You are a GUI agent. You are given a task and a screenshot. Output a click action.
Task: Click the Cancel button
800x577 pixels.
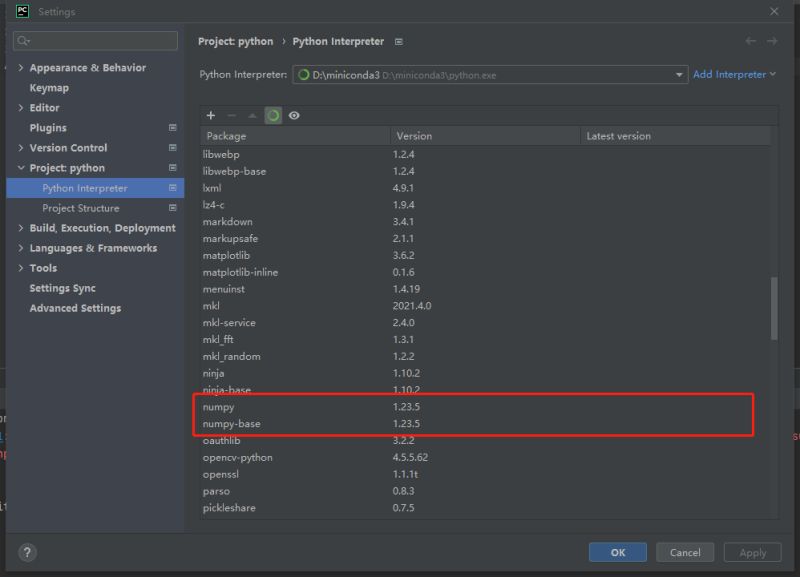pyautogui.click(x=685, y=552)
